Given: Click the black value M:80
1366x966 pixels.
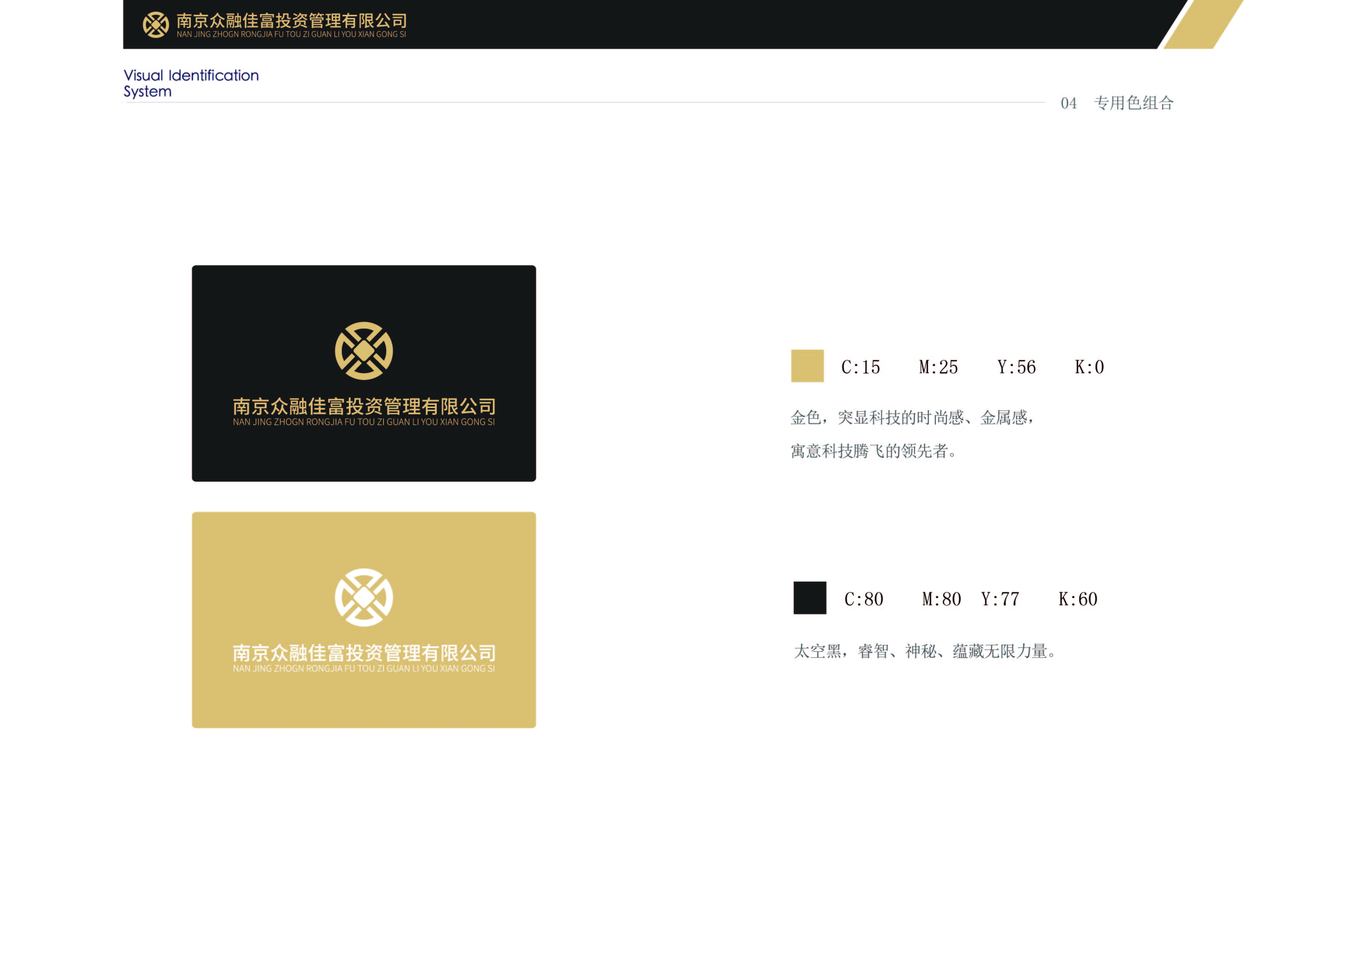Looking at the screenshot, I should [942, 599].
